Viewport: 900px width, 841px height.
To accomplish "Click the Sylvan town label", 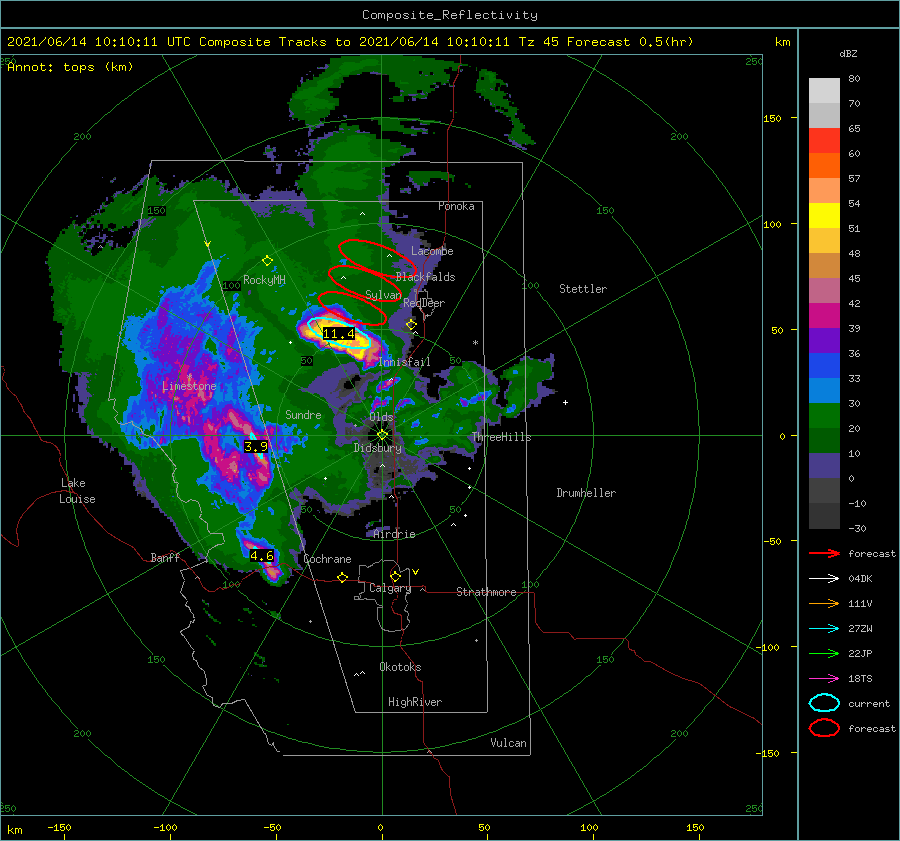I will coord(383,295).
